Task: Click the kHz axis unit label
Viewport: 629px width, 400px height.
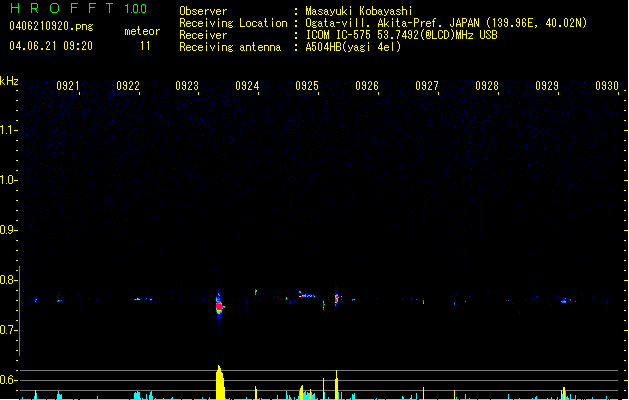Action: 9,81
